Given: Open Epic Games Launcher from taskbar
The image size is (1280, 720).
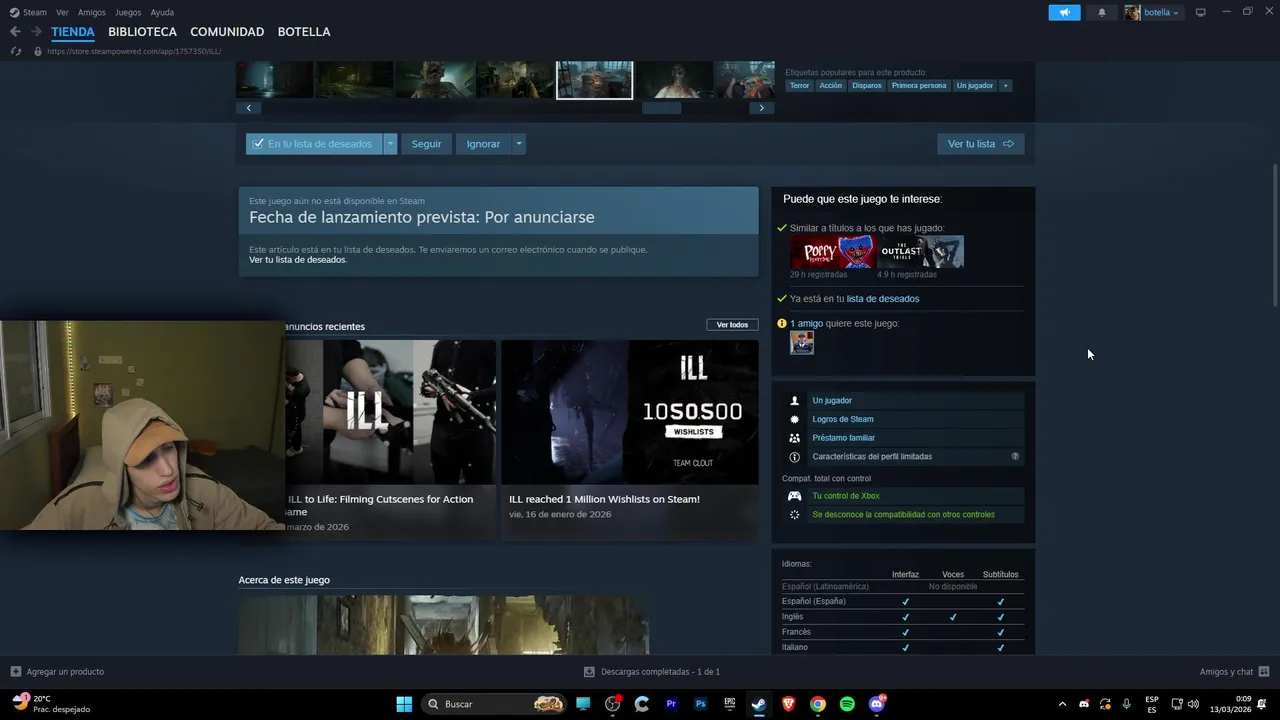Looking at the screenshot, I should 730,704.
